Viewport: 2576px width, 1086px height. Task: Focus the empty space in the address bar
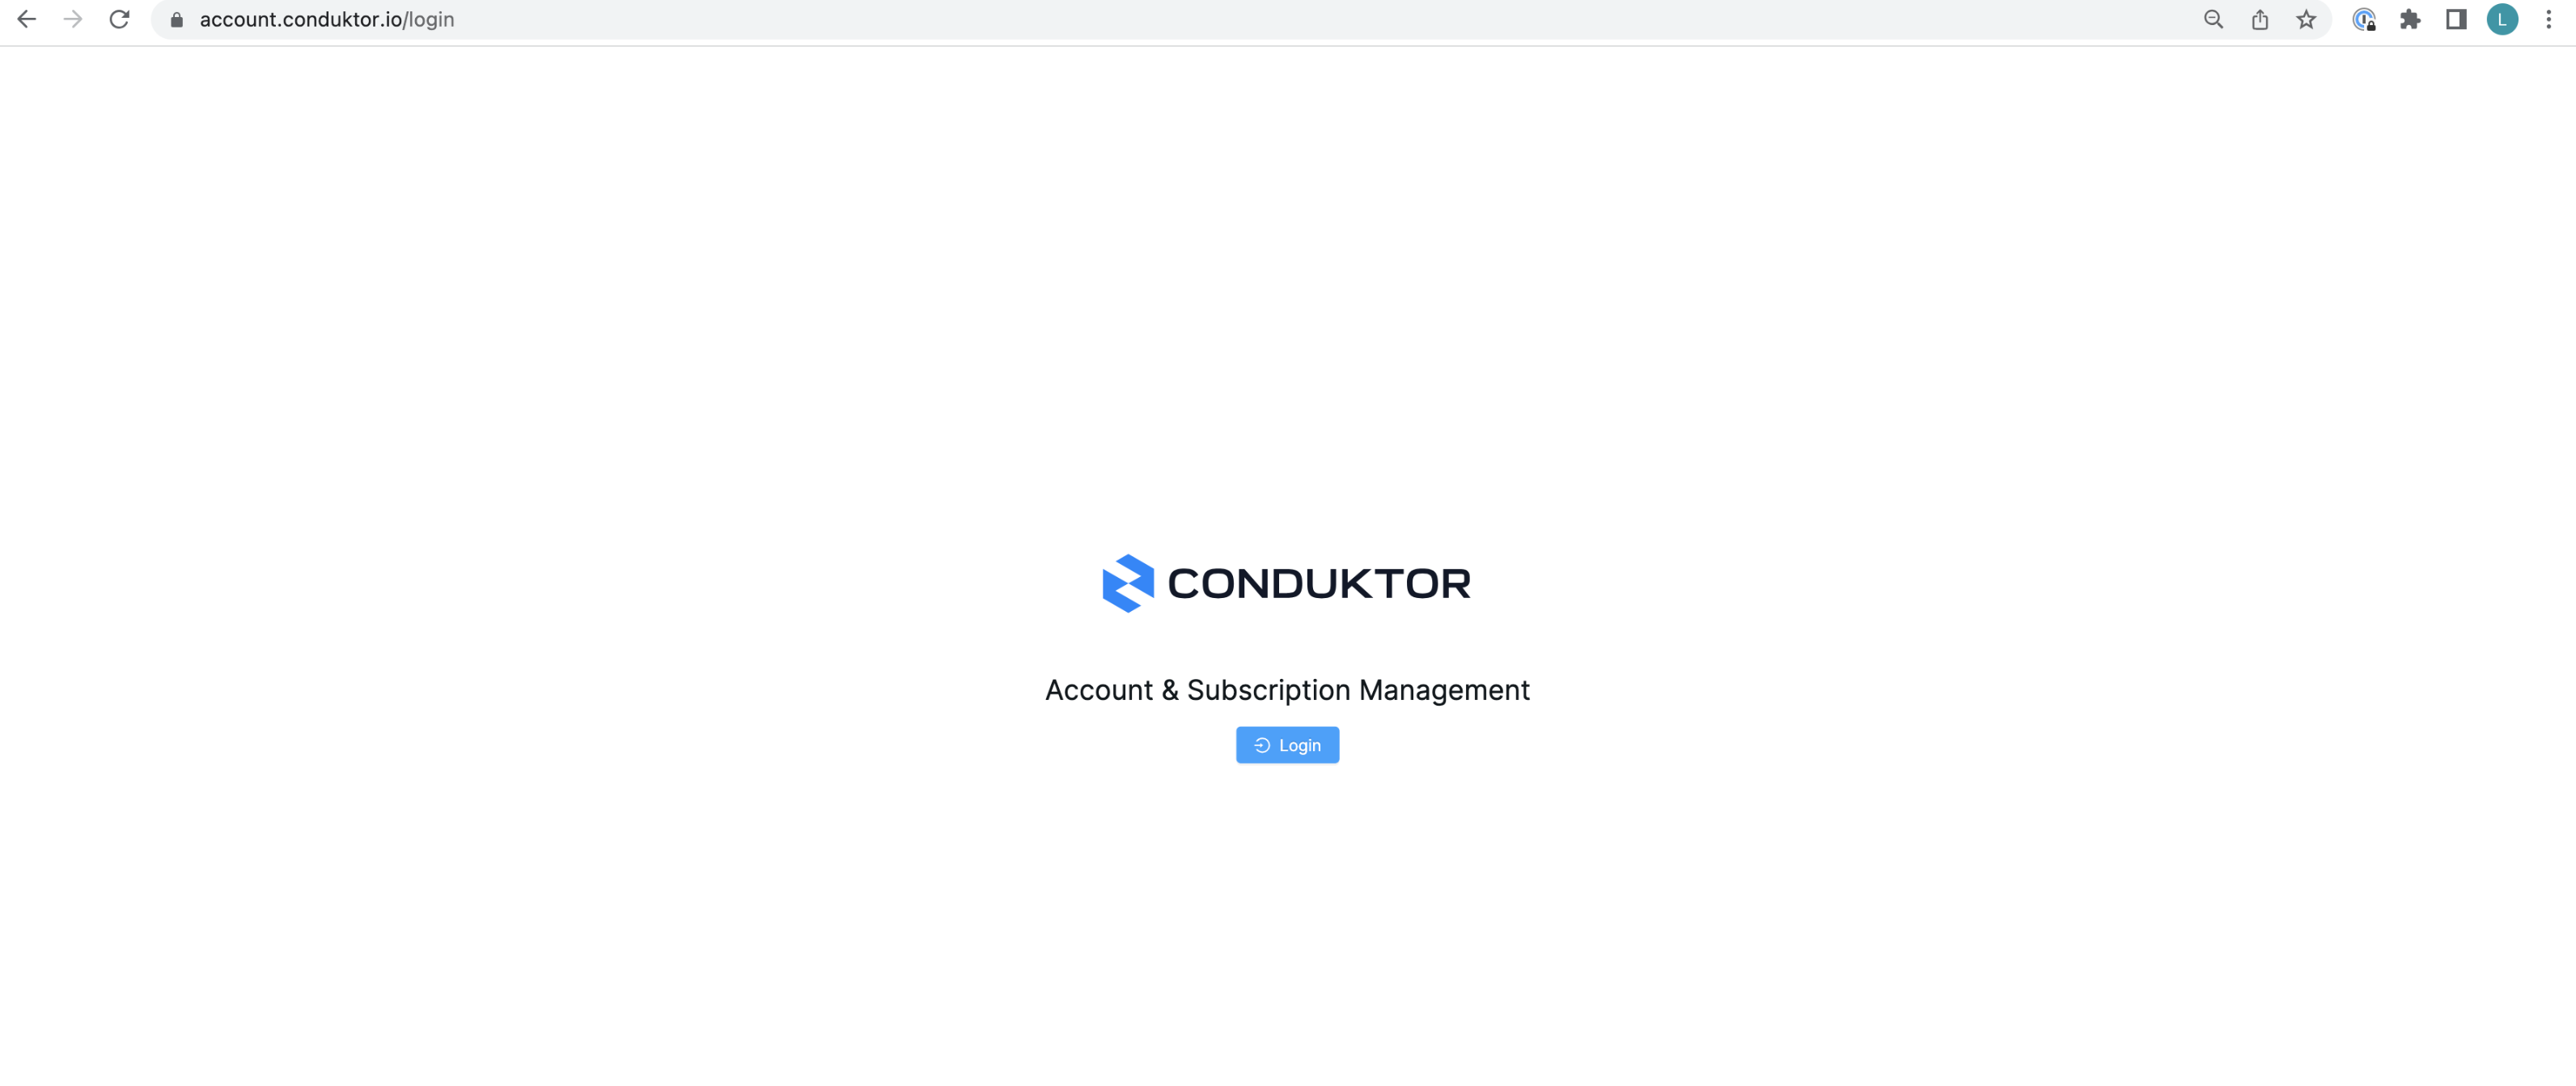click(x=1300, y=20)
